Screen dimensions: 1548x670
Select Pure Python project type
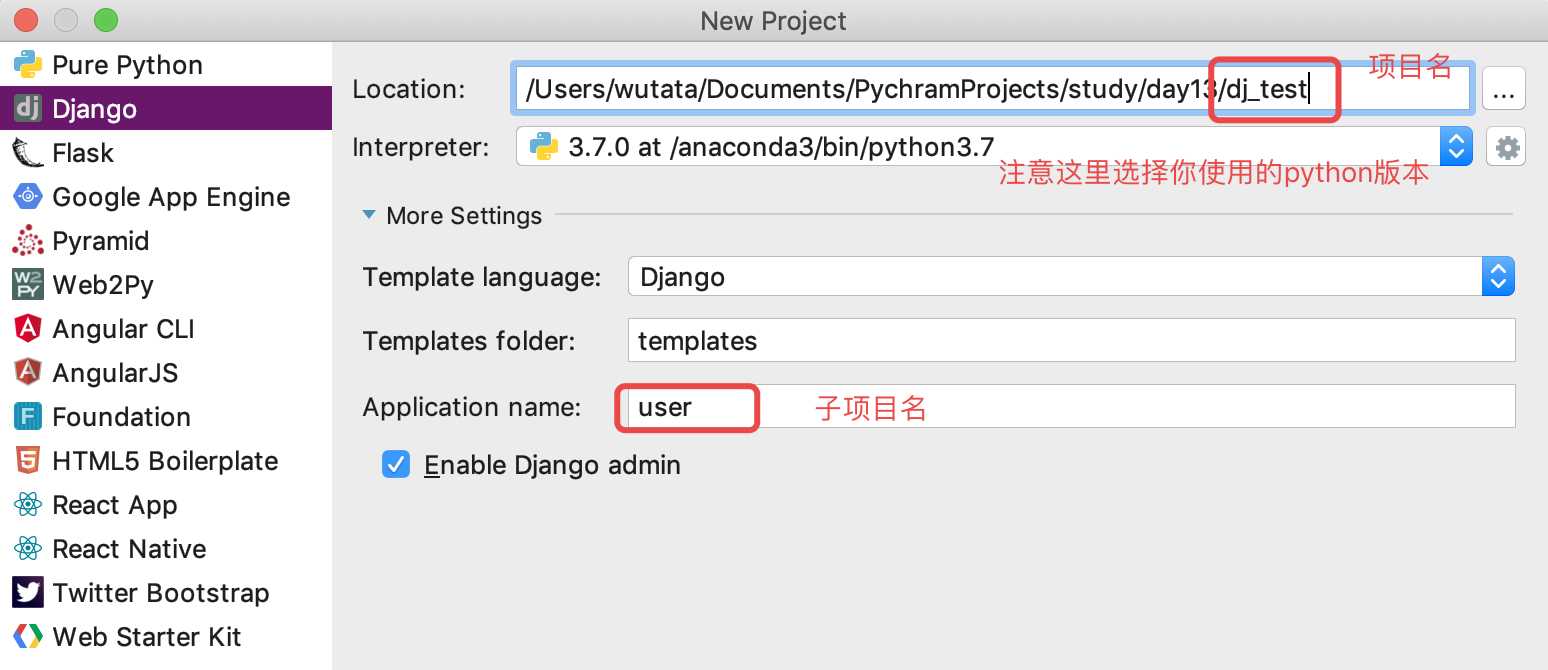127,65
